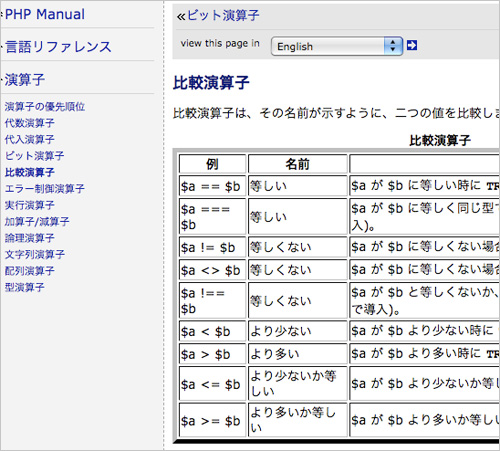Select 型演算子 in sidebar
The image size is (500, 451).
tap(24, 287)
